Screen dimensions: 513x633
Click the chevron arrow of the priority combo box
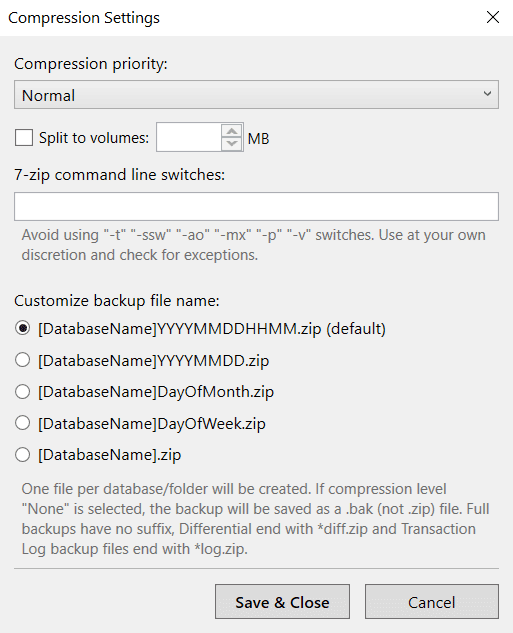pyautogui.click(x=487, y=94)
